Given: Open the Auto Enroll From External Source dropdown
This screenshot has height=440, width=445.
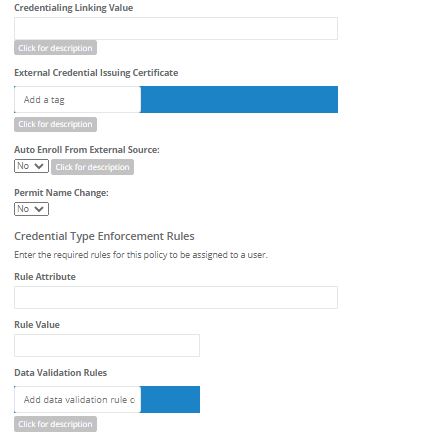Looking at the screenshot, I should [31, 166].
